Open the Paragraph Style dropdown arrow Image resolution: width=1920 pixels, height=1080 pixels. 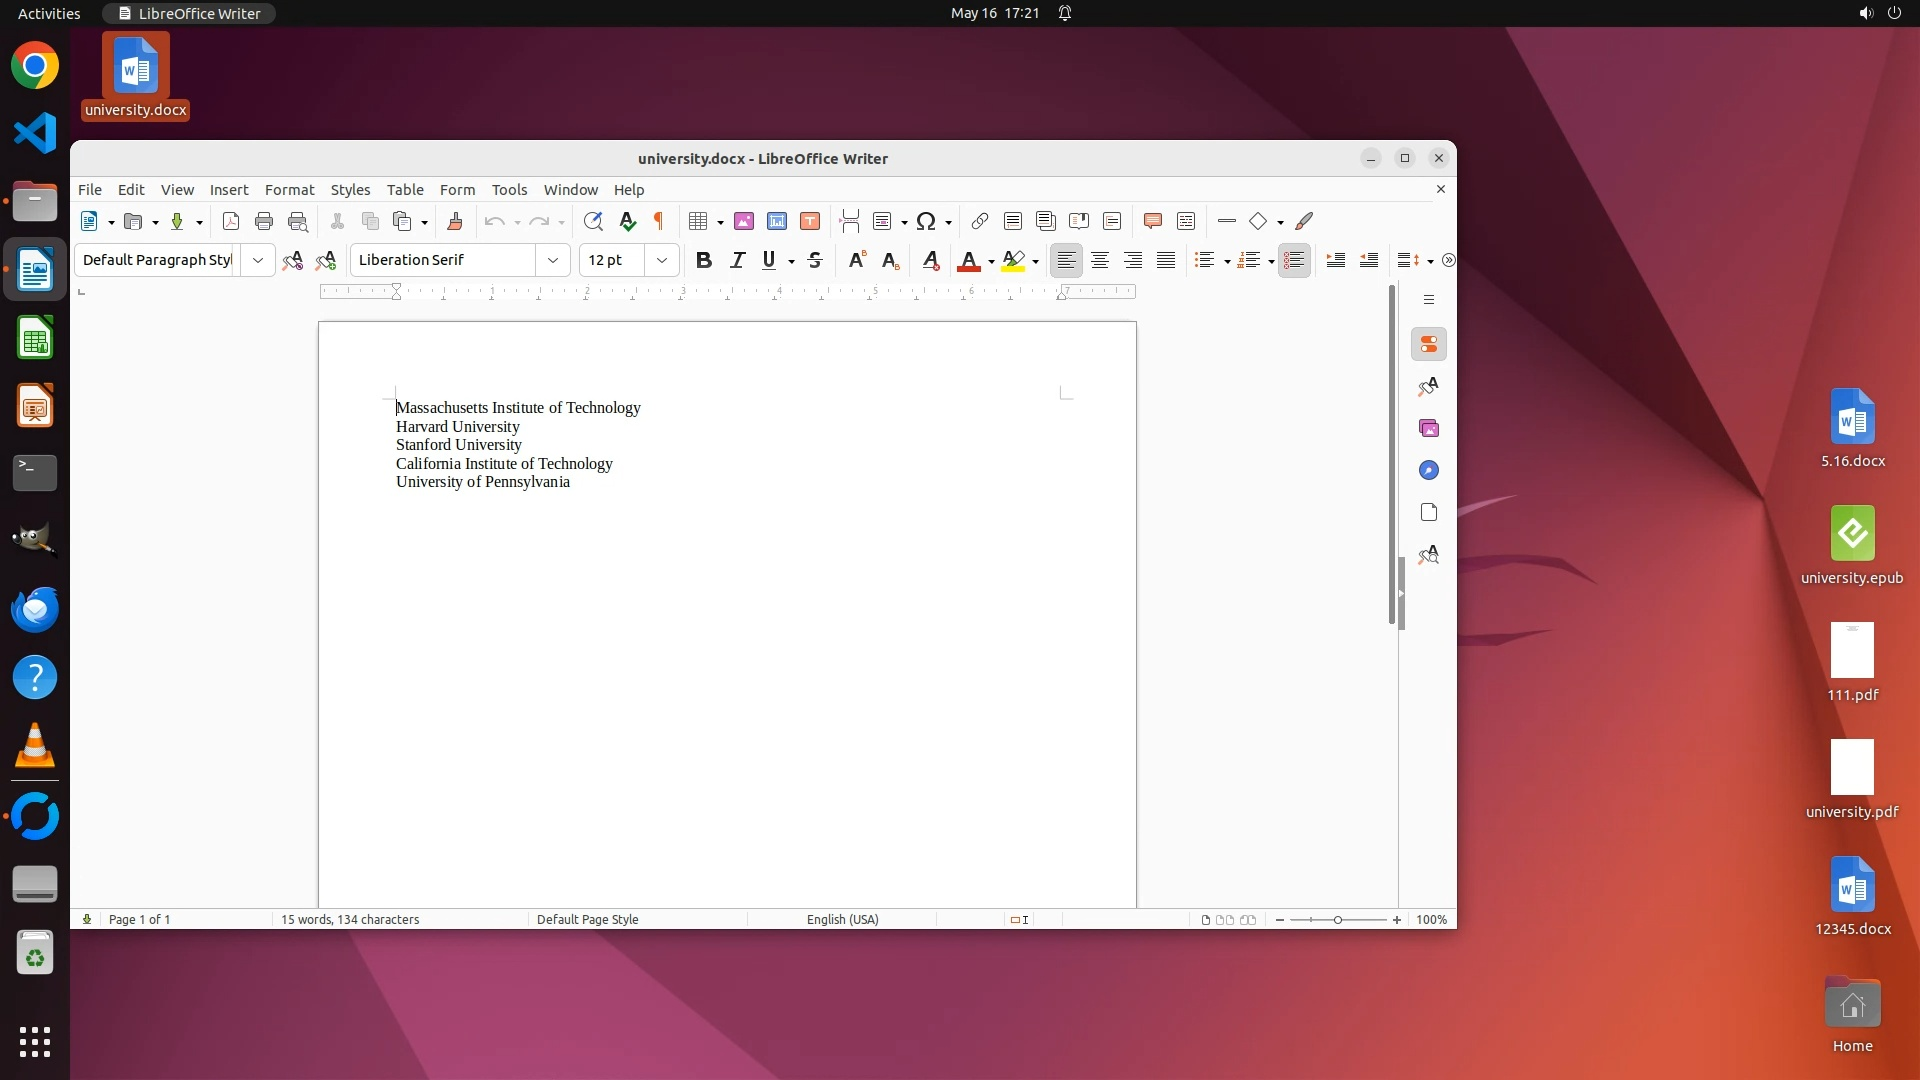(258, 261)
